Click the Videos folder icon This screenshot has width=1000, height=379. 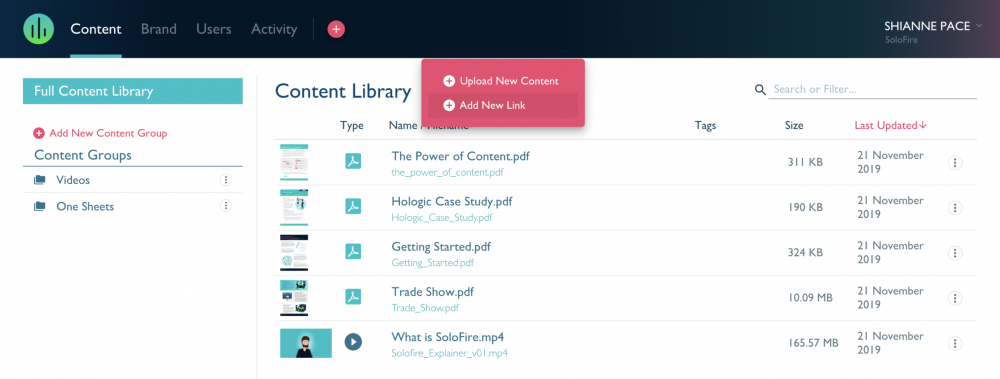tap(40, 180)
